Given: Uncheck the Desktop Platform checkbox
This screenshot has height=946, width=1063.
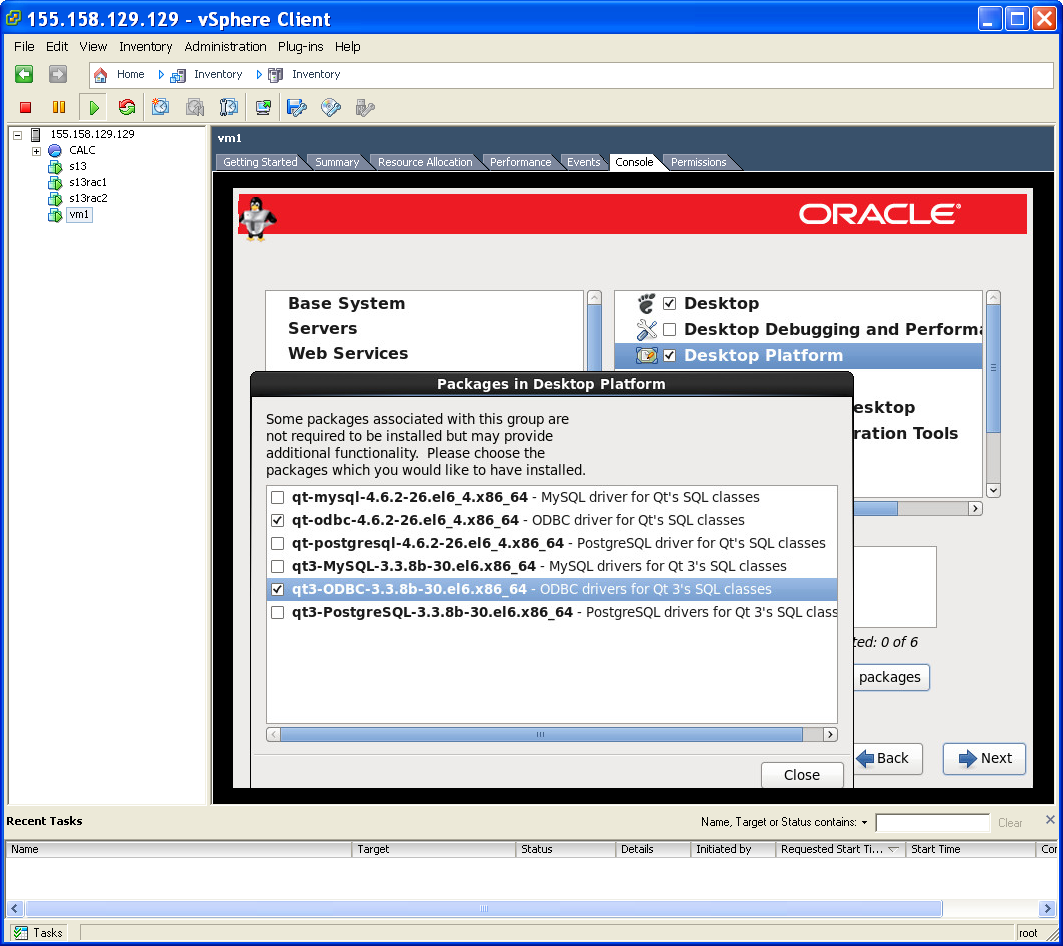Looking at the screenshot, I should [670, 355].
